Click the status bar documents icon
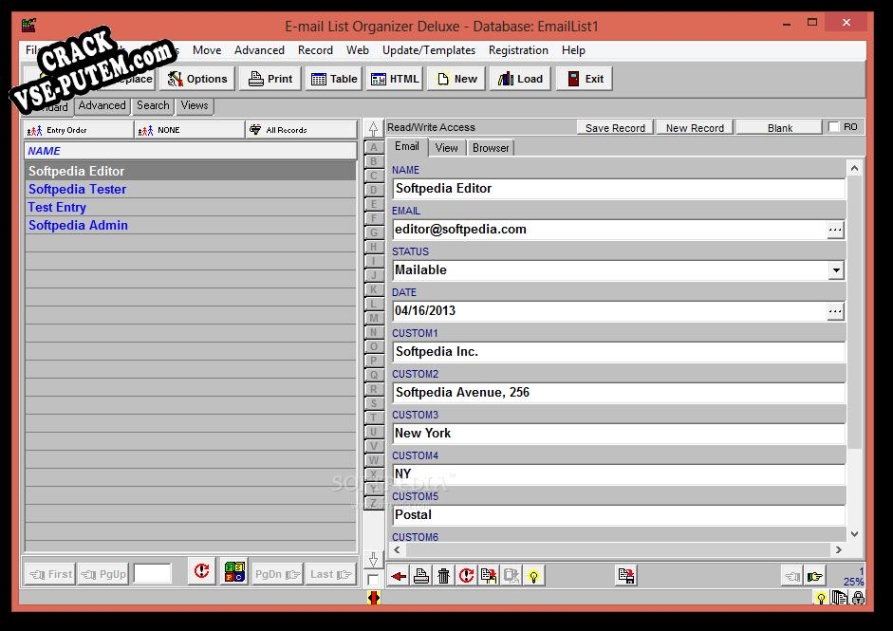The width and height of the screenshot is (893, 631). point(839,597)
